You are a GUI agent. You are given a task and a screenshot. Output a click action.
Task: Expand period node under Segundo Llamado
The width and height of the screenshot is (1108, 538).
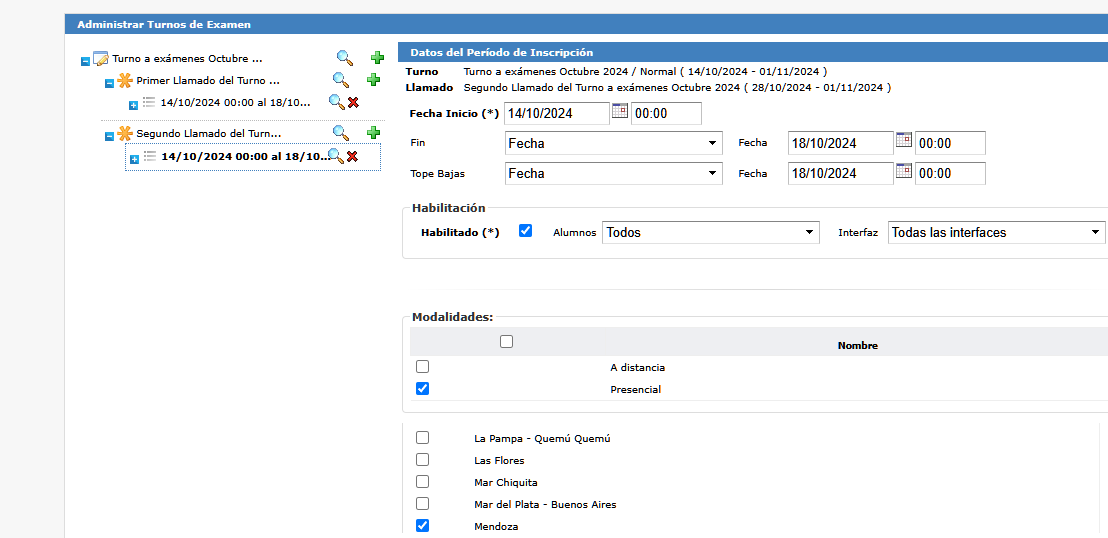pos(134,160)
